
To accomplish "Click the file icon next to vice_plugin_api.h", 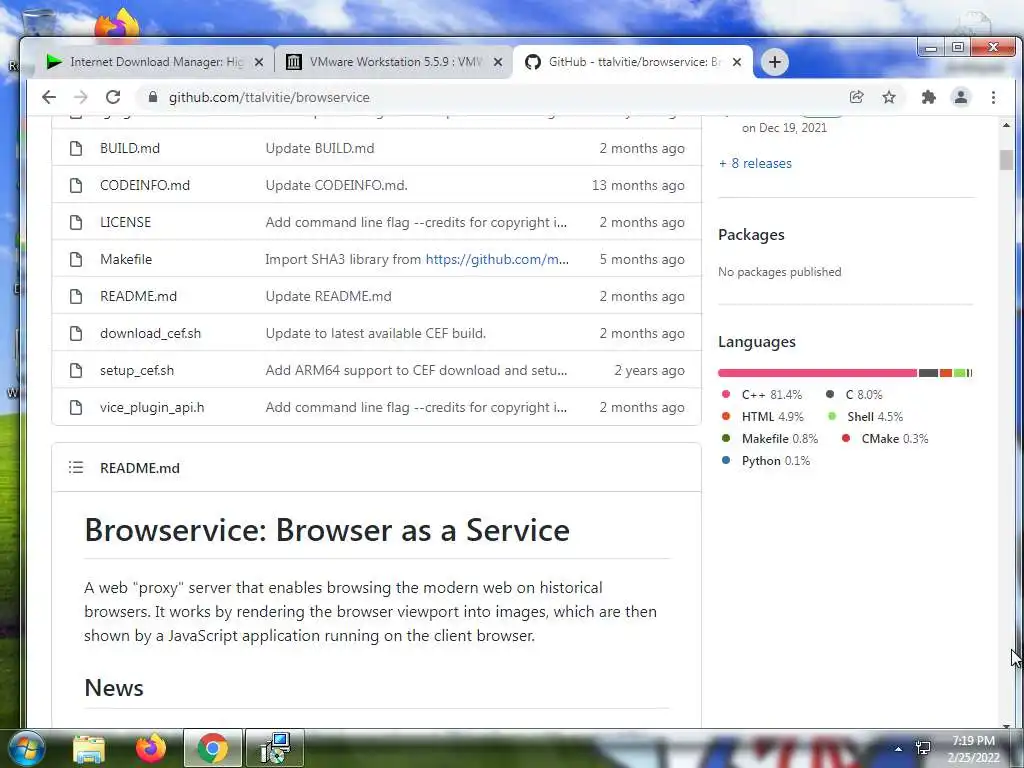I will tap(76, 408).
